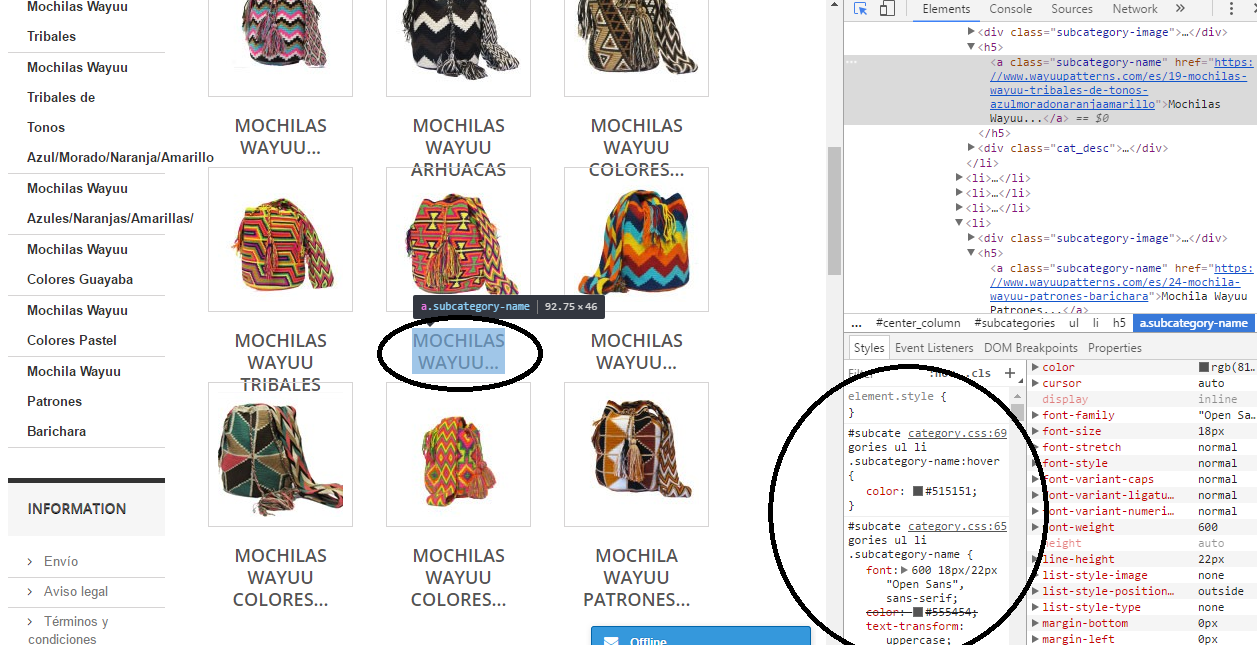Click the Offline chat envelope icon
This screenshot has height=645, width=1257.
(613, 640)
